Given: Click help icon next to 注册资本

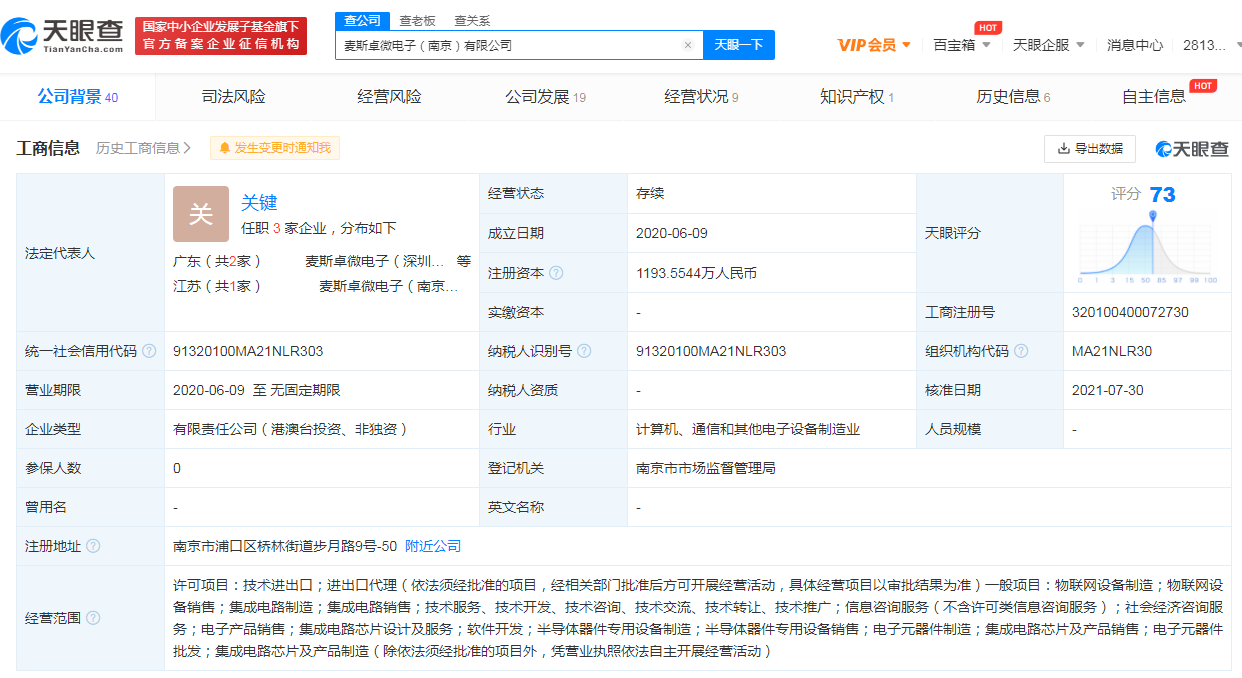Looking at the screenshot, I should tap(556, 273).
